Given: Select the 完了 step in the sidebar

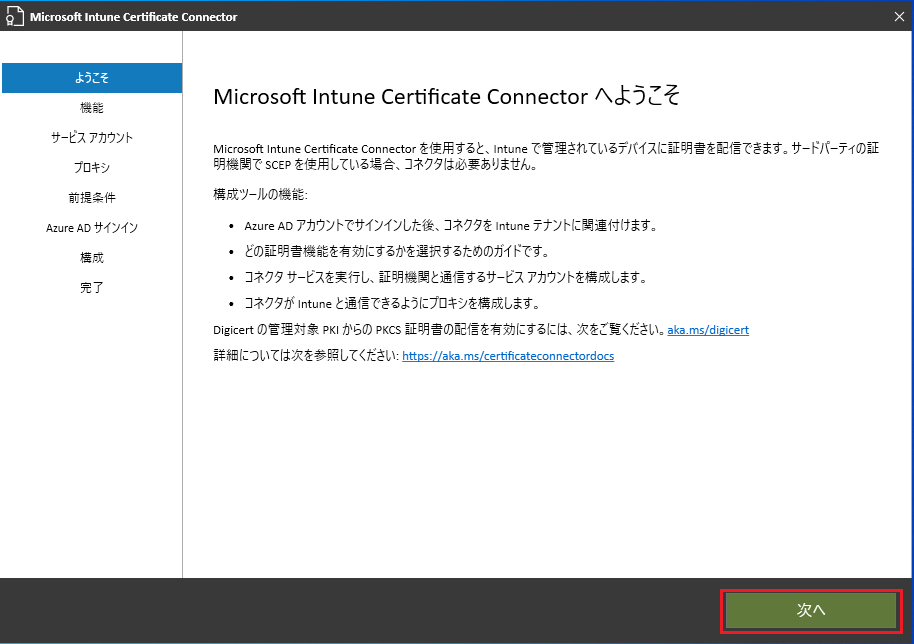Looking at the screenshot, I should tap(92, 288).
